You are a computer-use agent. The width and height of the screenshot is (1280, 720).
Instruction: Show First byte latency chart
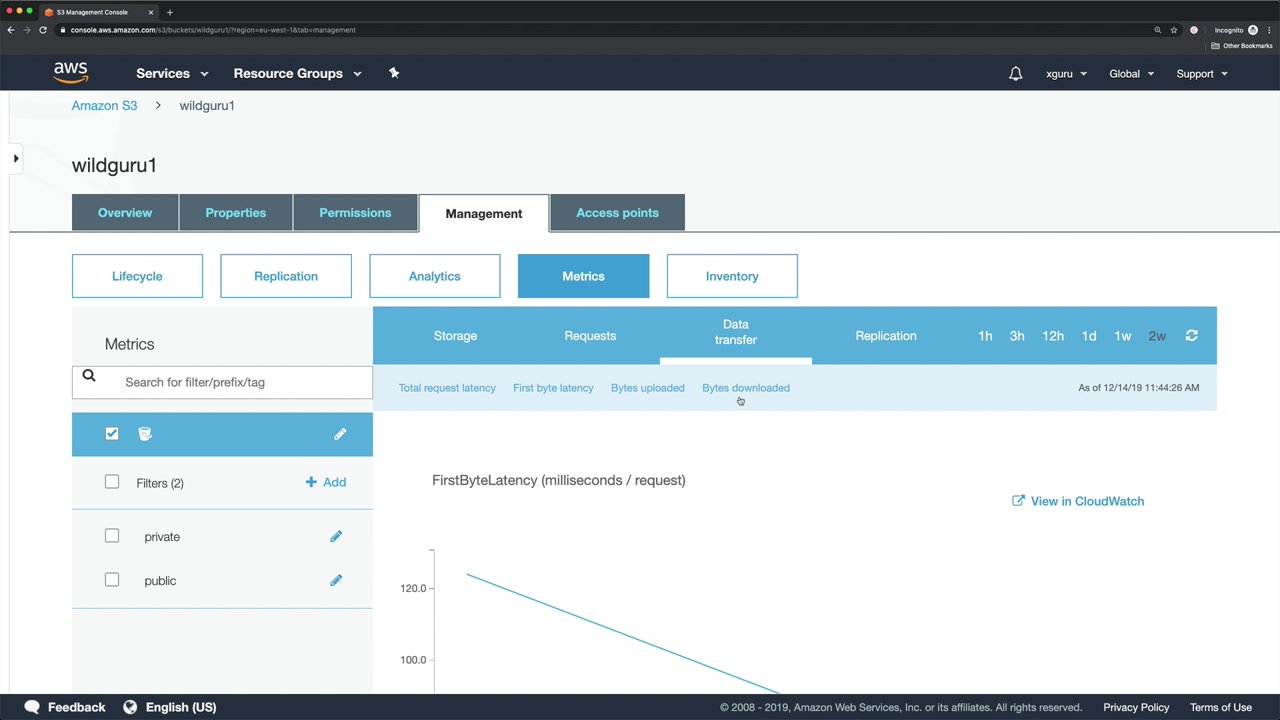pyautogui.click(x=553, y=388)
